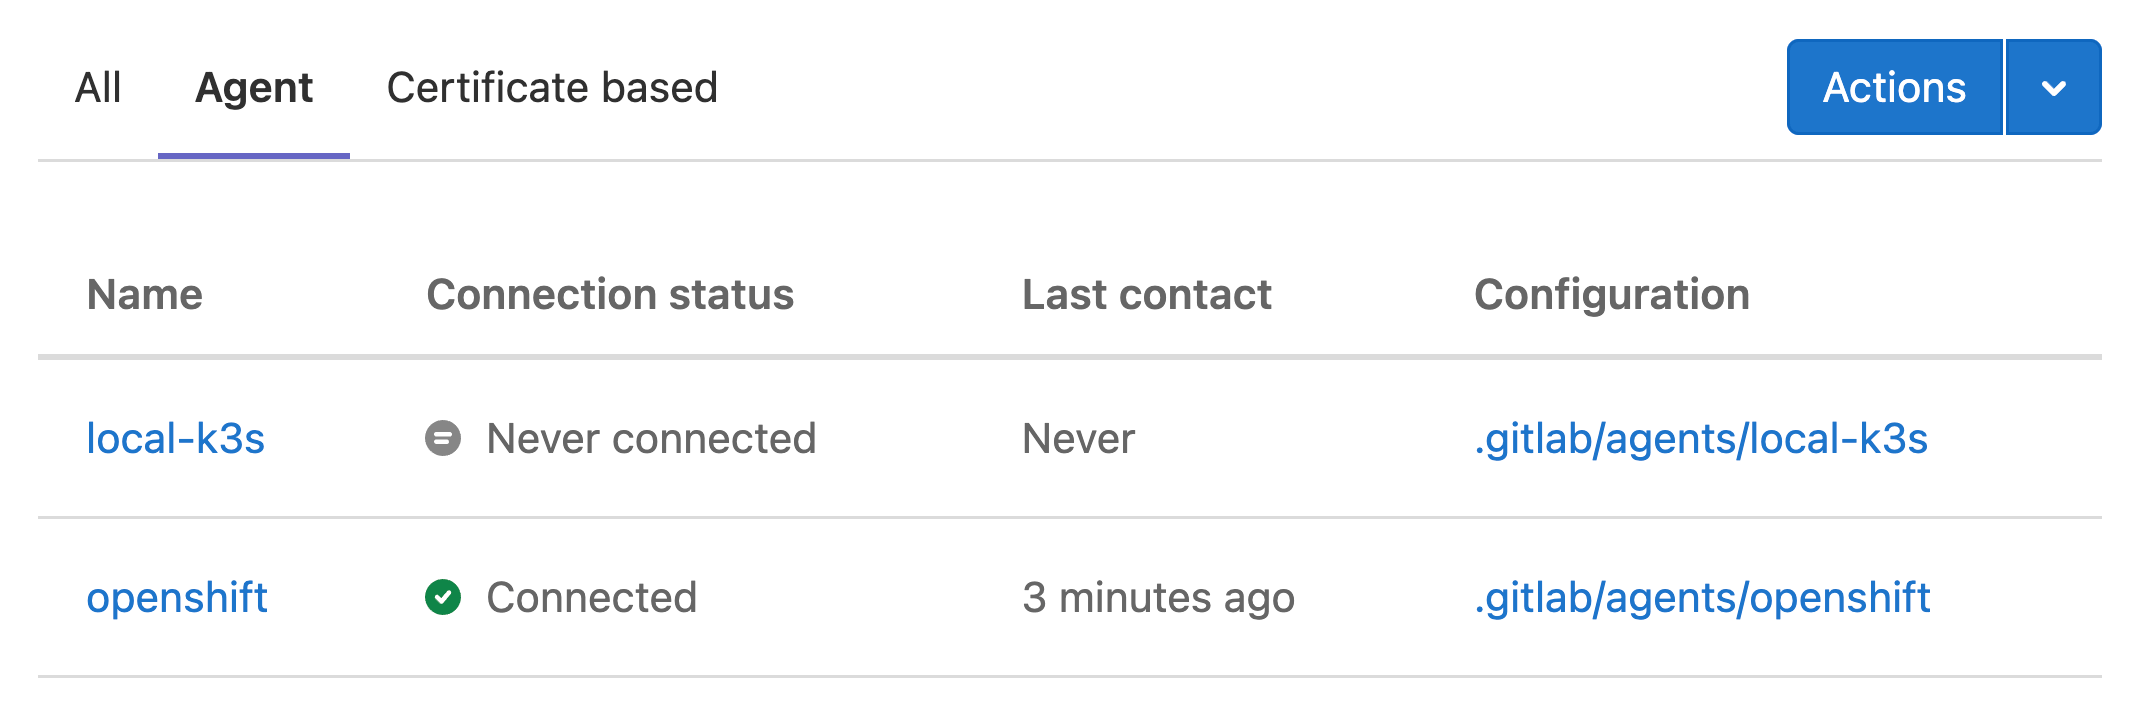Screen dimensions: 2140x722
Task: Click the Connected status text
Action: click(591, 598)
